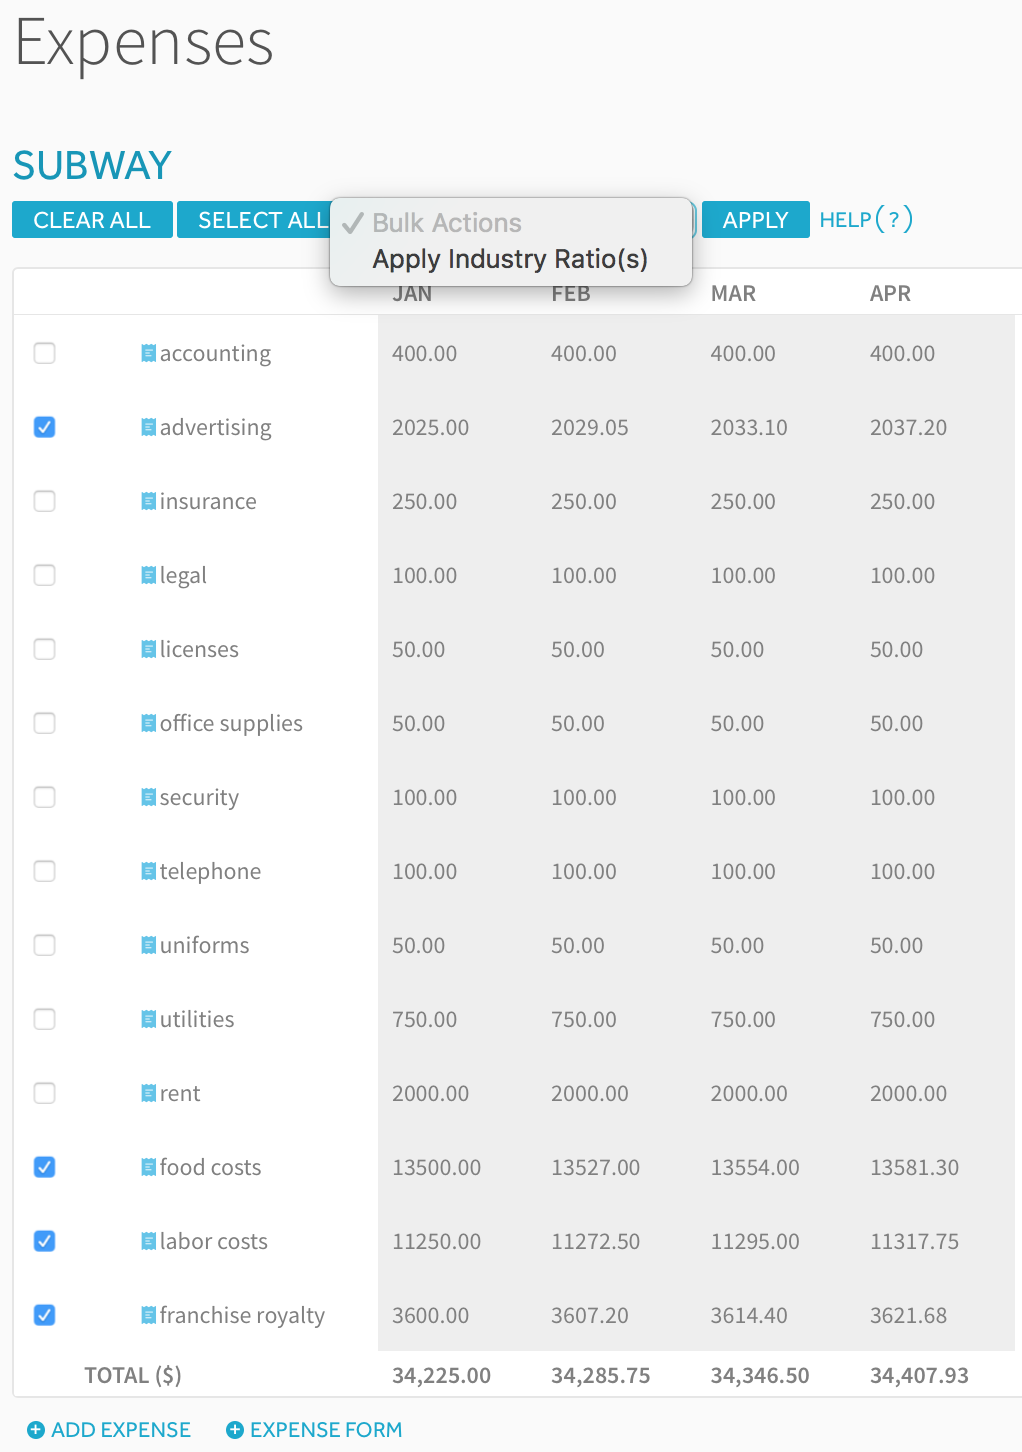Screen dimensions: 1022x1452
Task: Click rent JAN value 2000.00
Action: pyautogui.click(x=430, y=1093)
